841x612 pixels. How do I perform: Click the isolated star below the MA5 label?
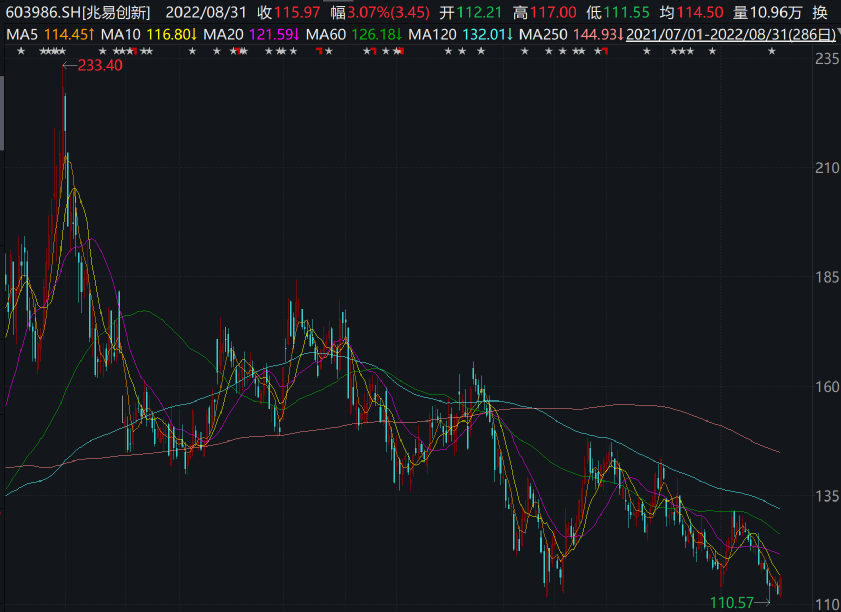(20, 51)
